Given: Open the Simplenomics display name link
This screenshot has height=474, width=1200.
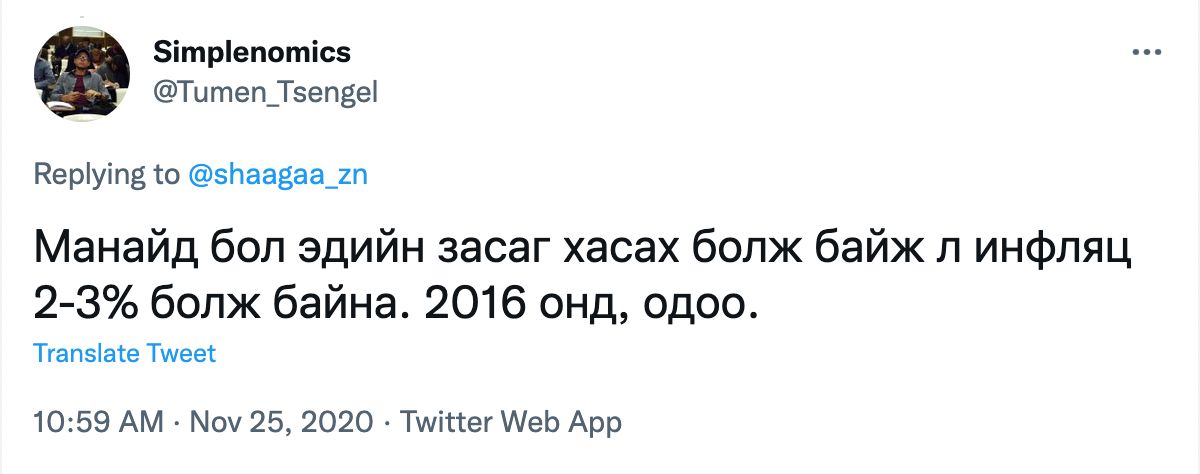Looking at the screenshot, I should coord(251,51).
